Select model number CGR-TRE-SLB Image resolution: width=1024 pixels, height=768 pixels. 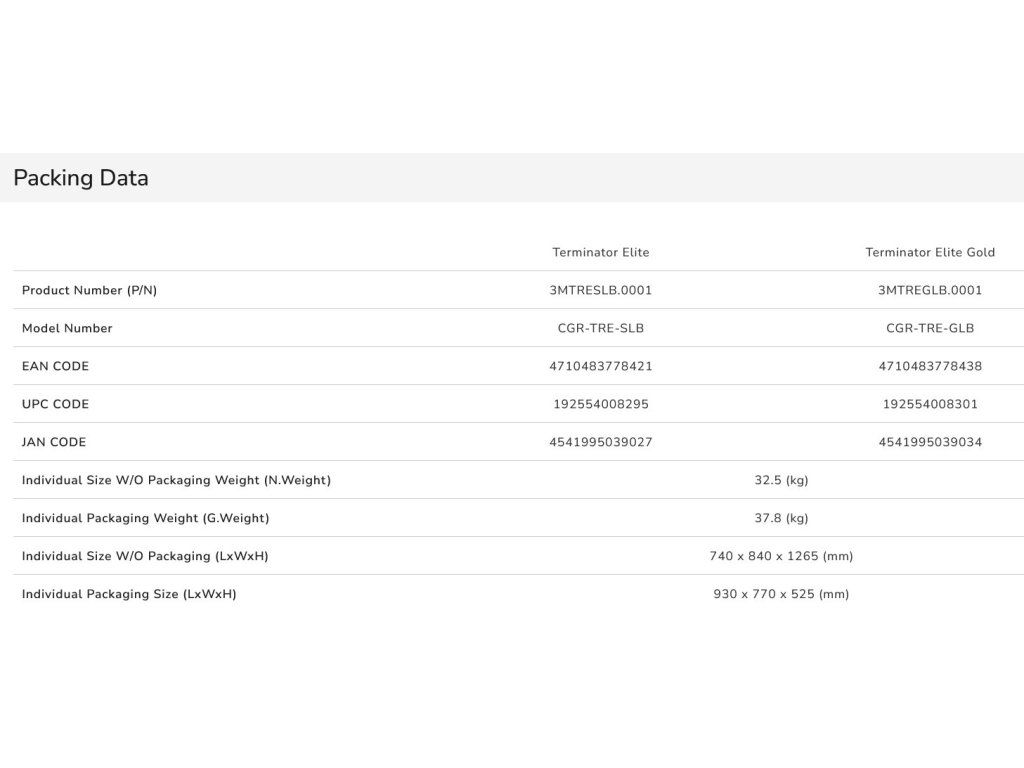[x=601, y=328]
